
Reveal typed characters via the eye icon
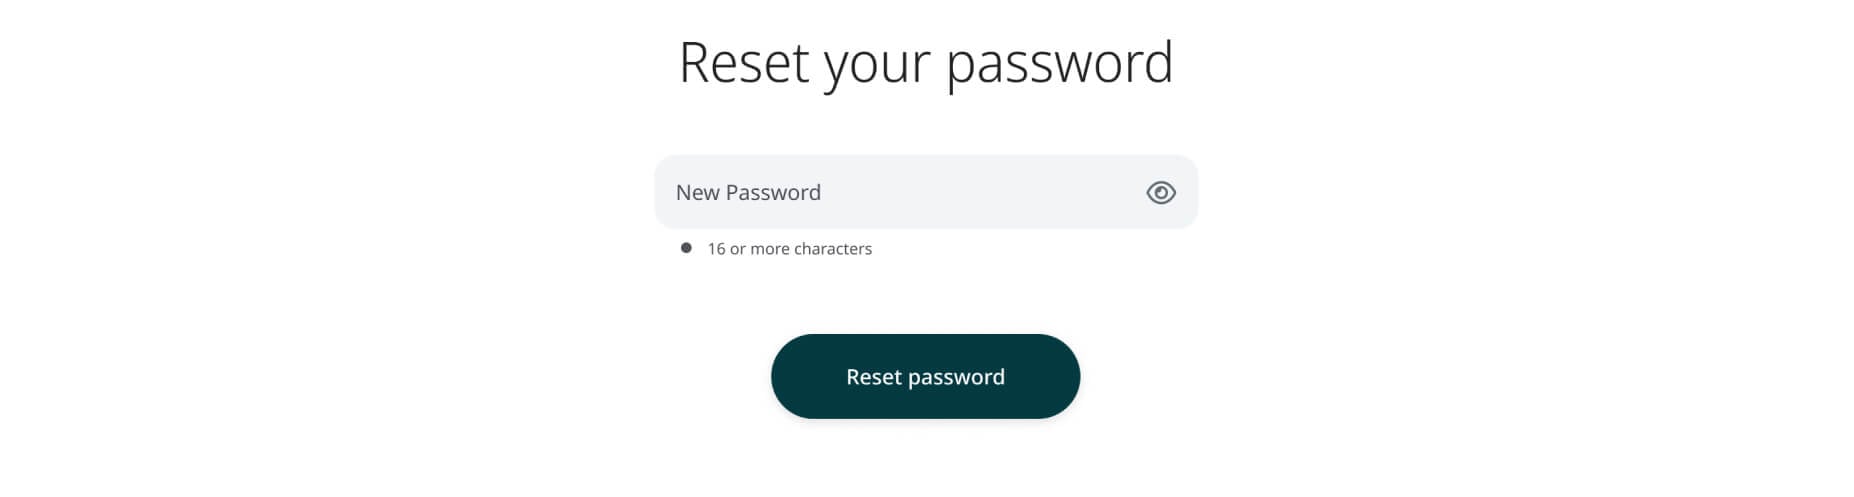pos(1160,192)
